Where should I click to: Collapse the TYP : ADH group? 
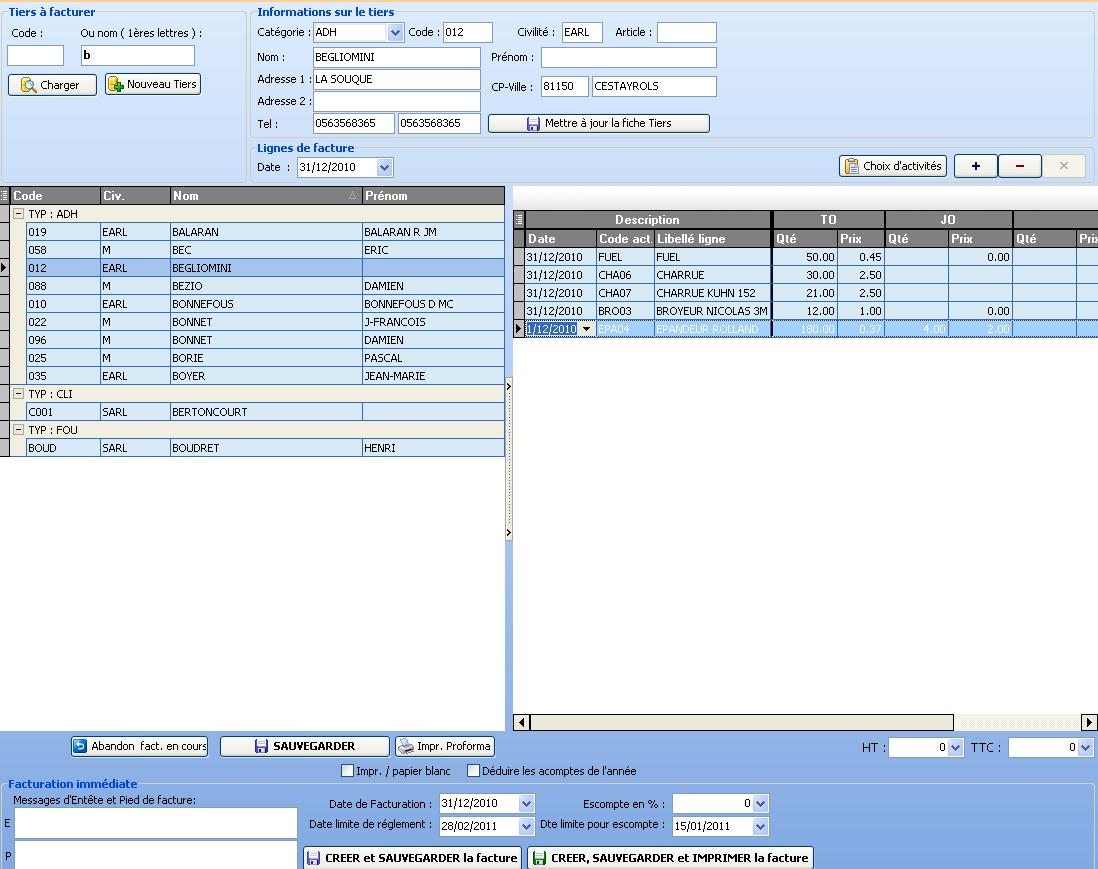[18, 214]
